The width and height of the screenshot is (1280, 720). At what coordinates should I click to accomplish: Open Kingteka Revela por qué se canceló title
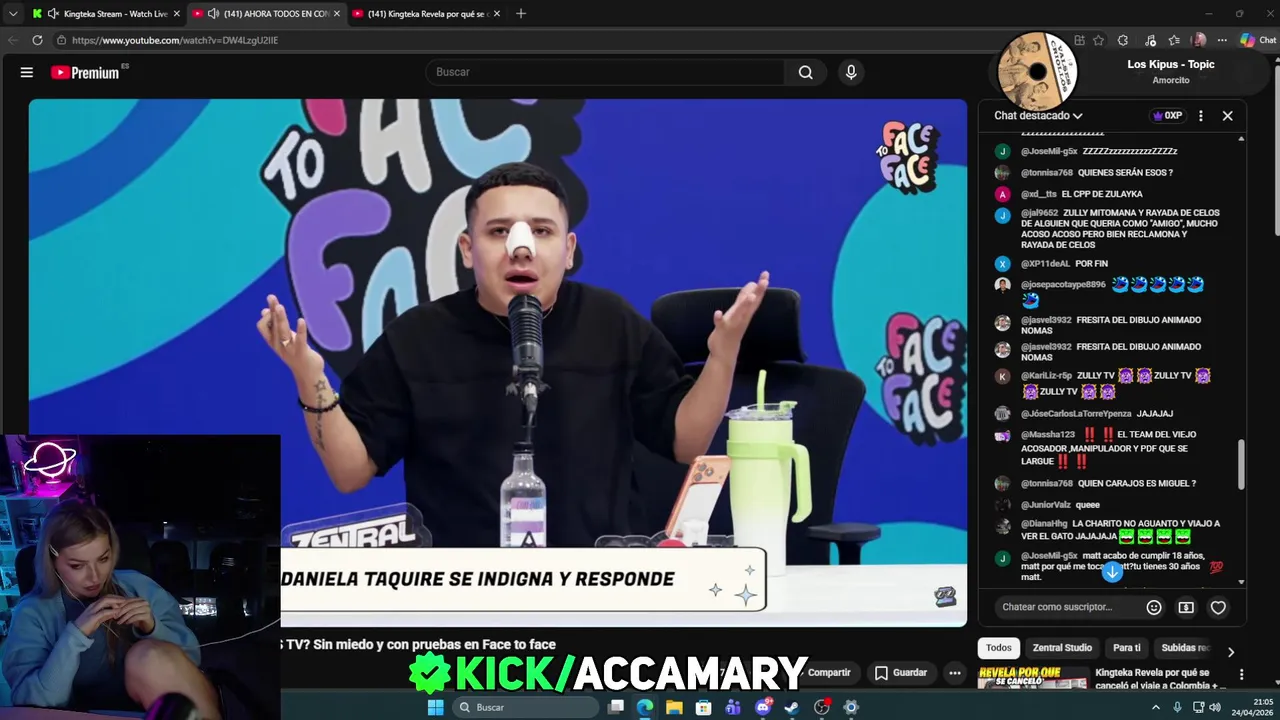click(x=1160, y=679)
